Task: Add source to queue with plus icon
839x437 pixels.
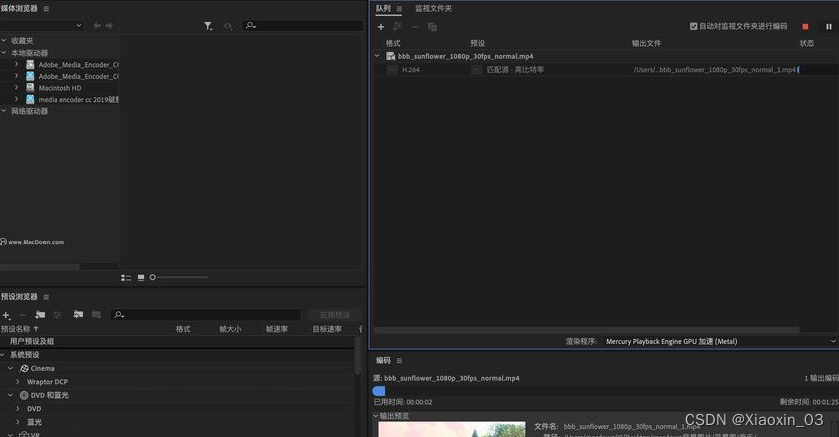Action: click(x=381, y=27)
